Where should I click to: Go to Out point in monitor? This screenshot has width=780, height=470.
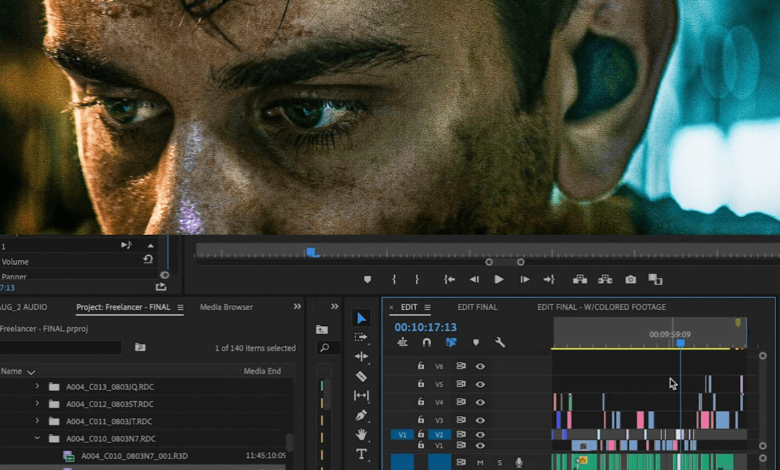(x=549, y=280)
